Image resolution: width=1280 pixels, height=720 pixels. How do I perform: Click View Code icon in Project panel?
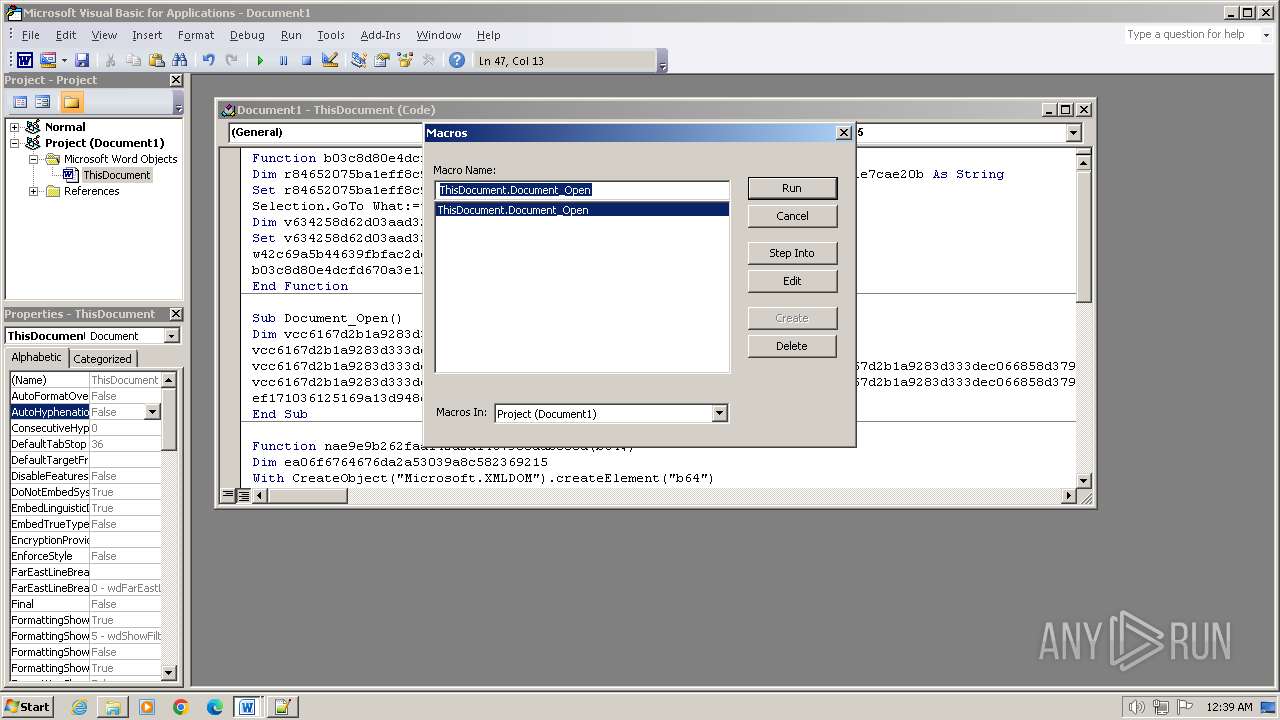(x=20, y=102)
